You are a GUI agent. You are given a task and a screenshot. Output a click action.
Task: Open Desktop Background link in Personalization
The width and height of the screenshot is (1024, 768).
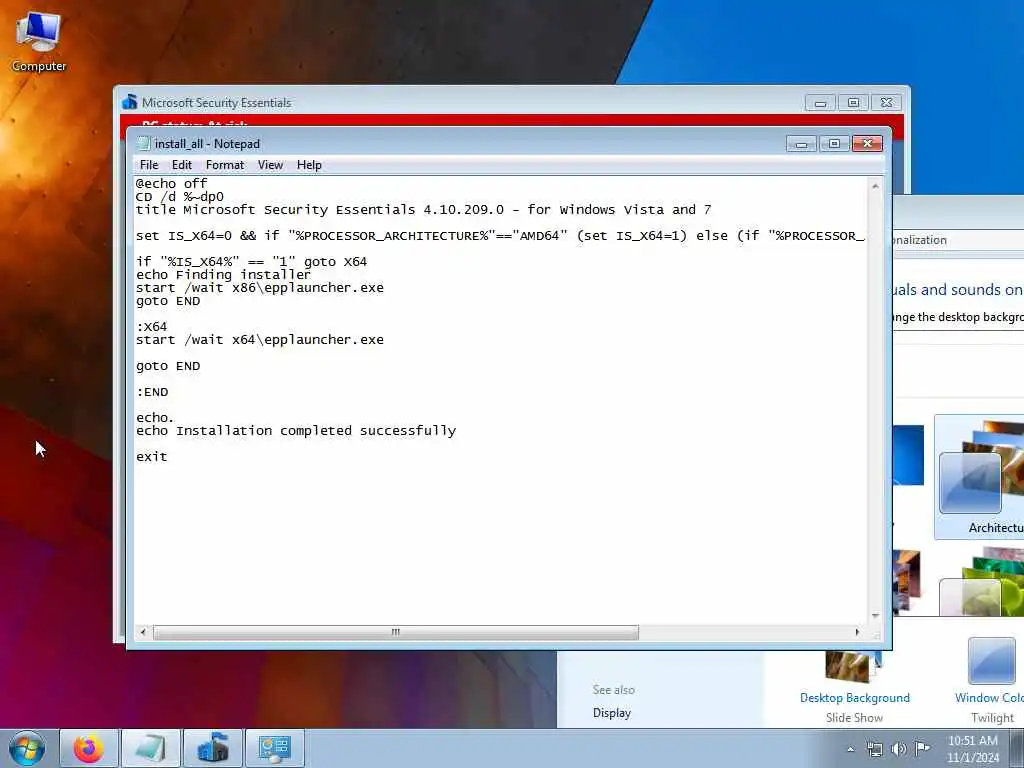pos(854,697)
